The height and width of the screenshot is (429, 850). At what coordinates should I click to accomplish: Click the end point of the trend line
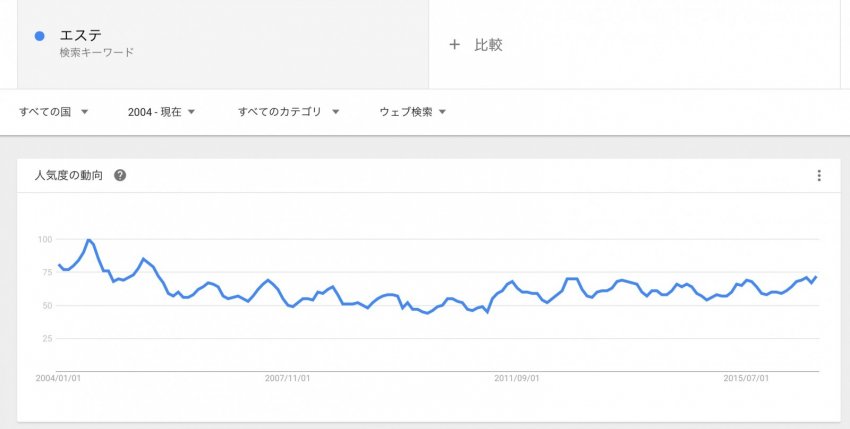pos(815,277)
